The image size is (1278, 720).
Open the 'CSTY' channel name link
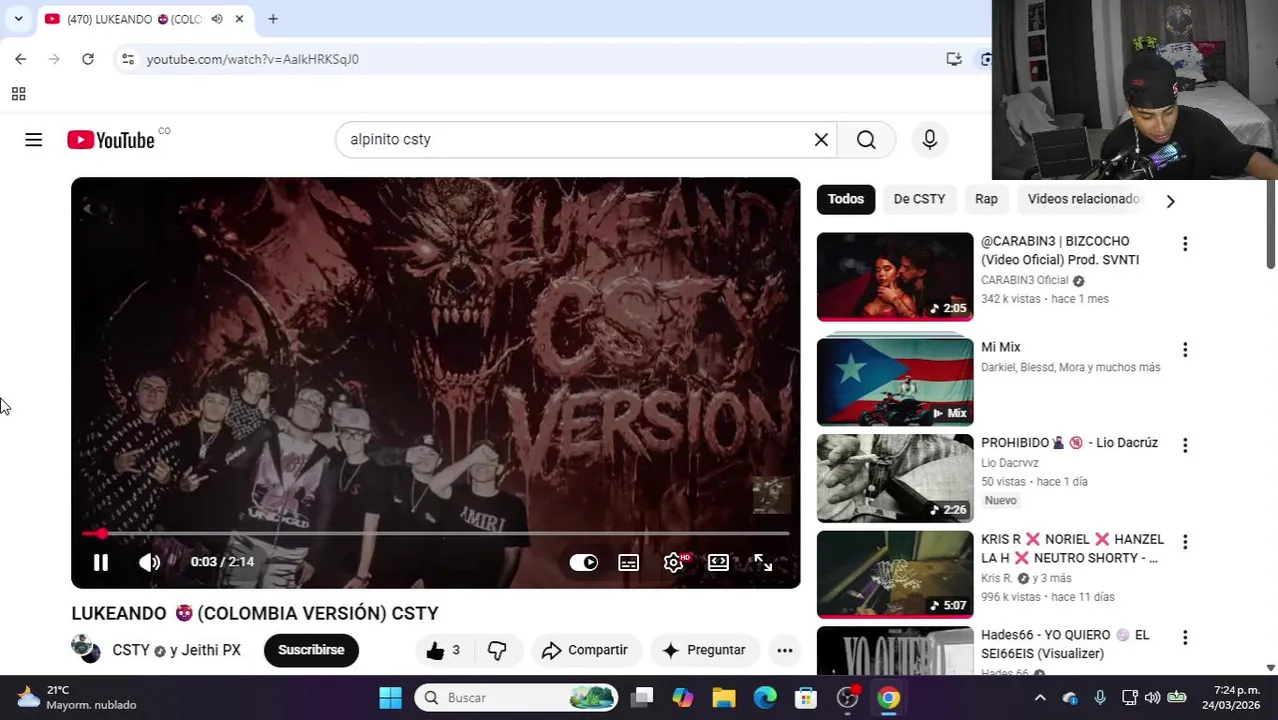(x=131, y=650)
